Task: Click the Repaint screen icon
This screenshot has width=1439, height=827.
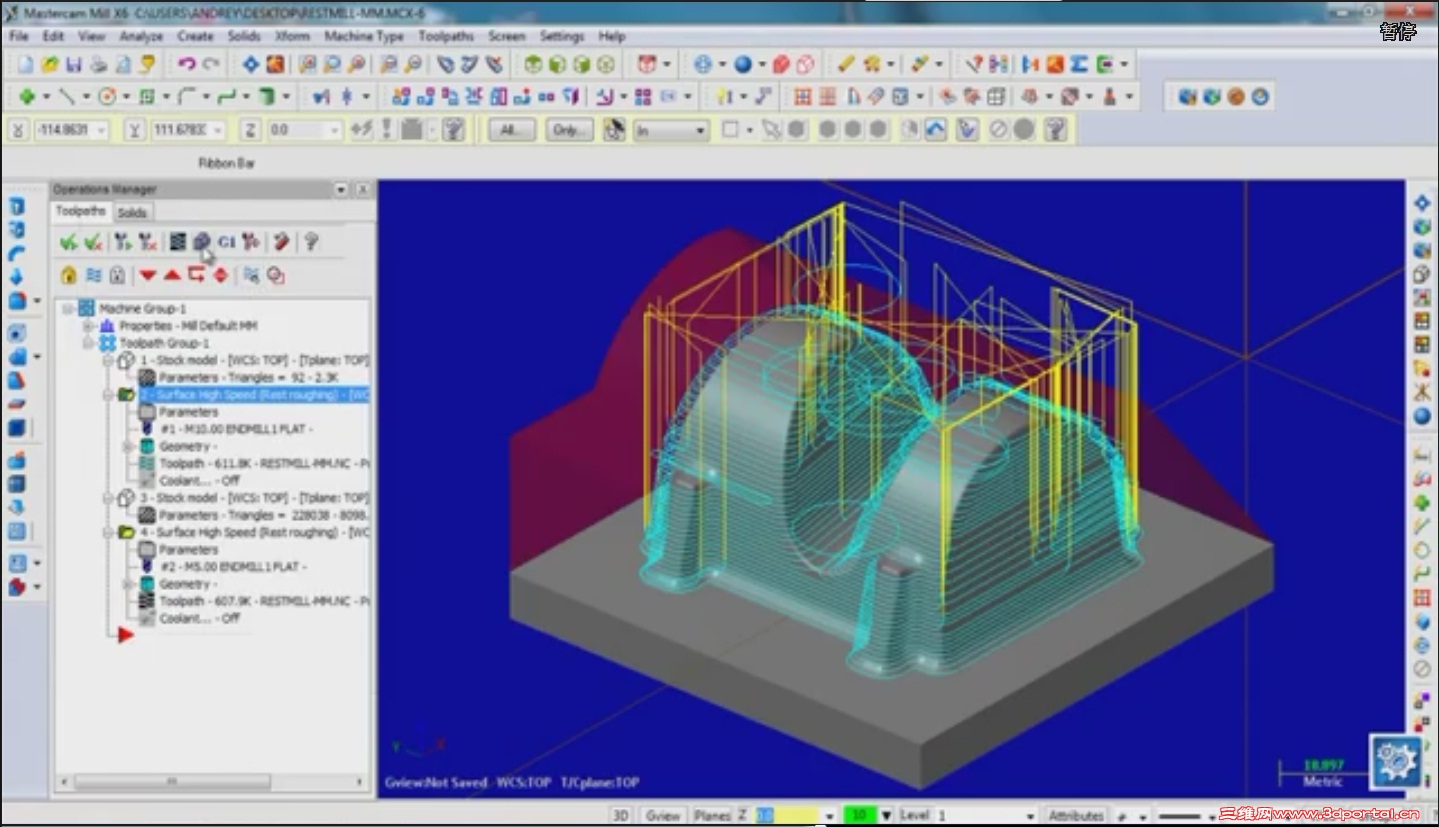Action: pos(274,64)
